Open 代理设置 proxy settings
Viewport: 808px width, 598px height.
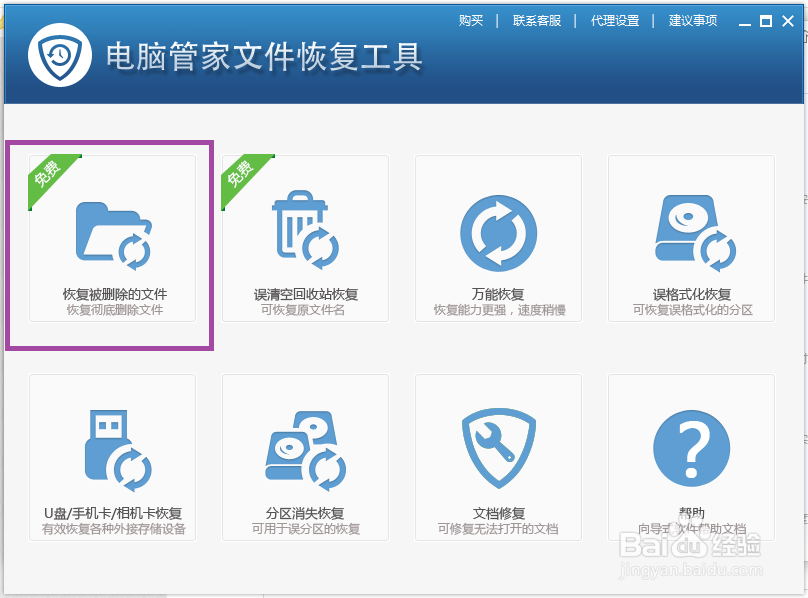[615, 21]
